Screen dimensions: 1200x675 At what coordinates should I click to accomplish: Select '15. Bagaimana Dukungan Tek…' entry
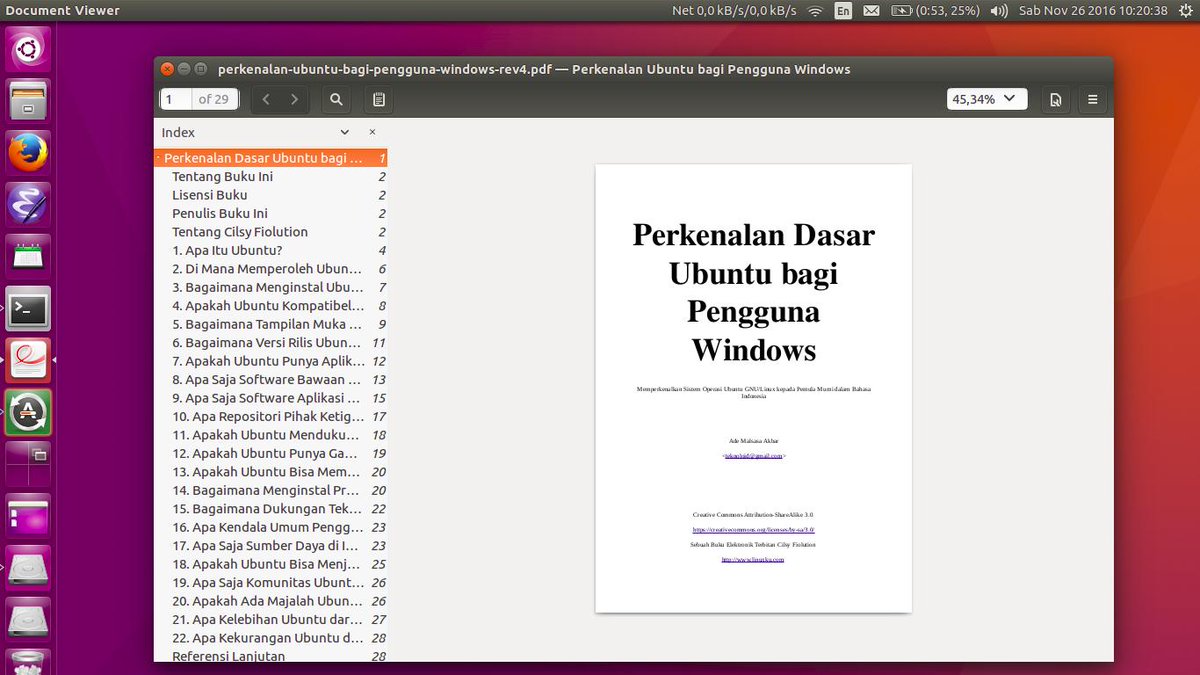click(271, 509)
